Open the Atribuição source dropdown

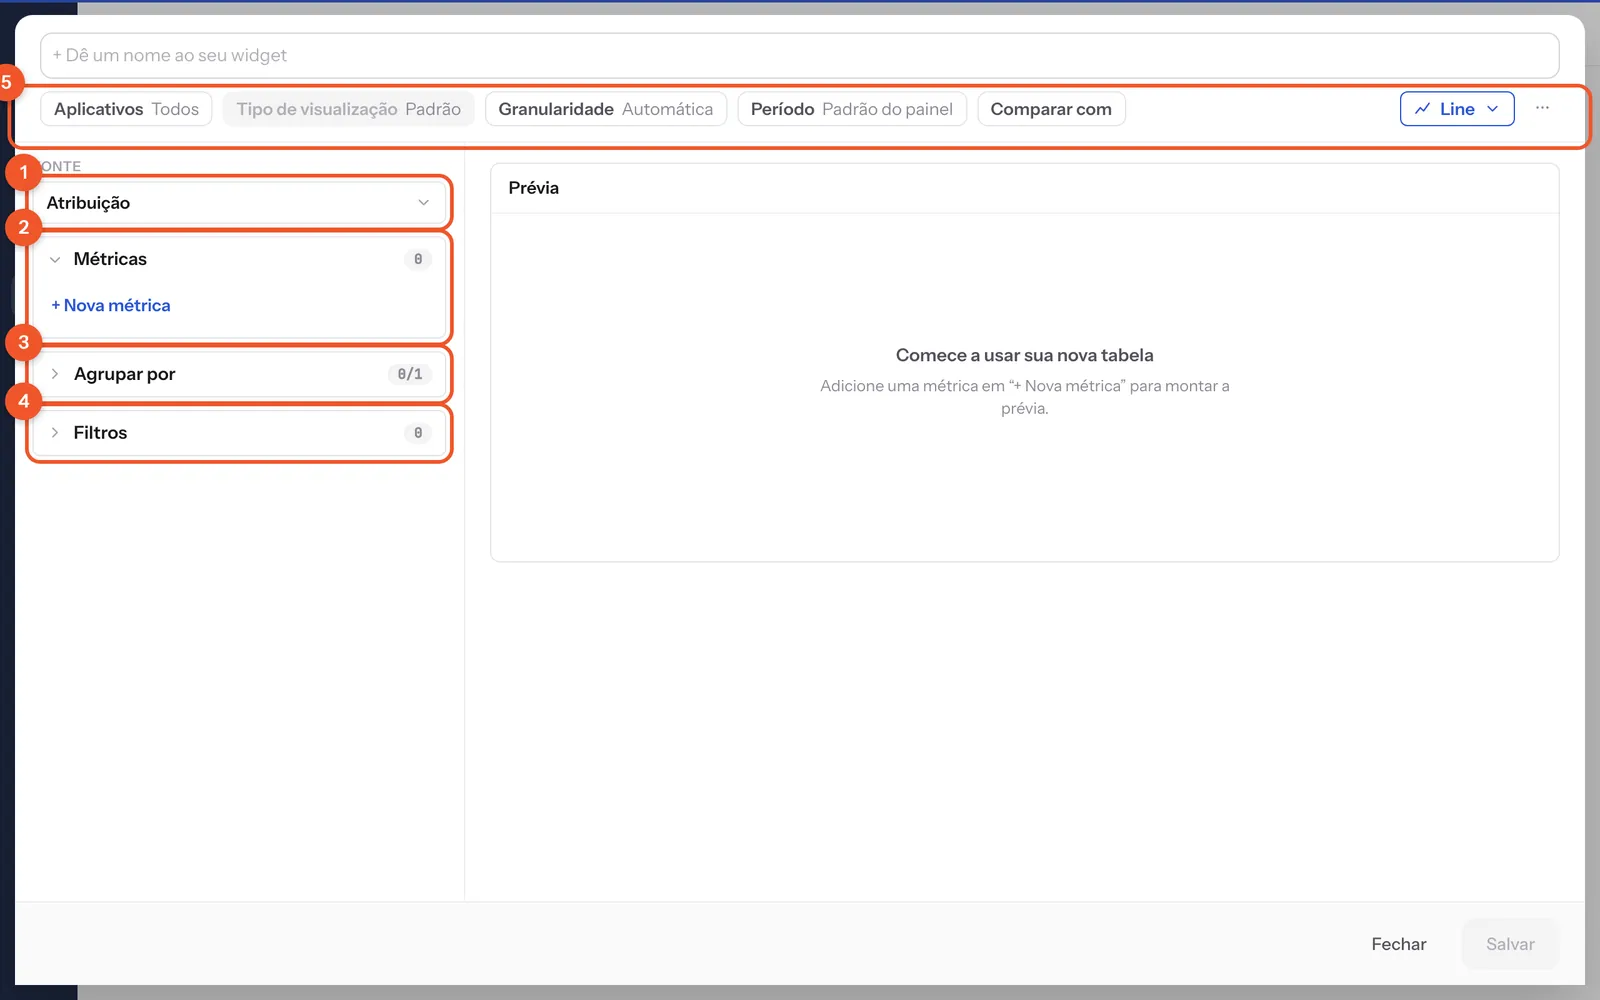[239, 202]
